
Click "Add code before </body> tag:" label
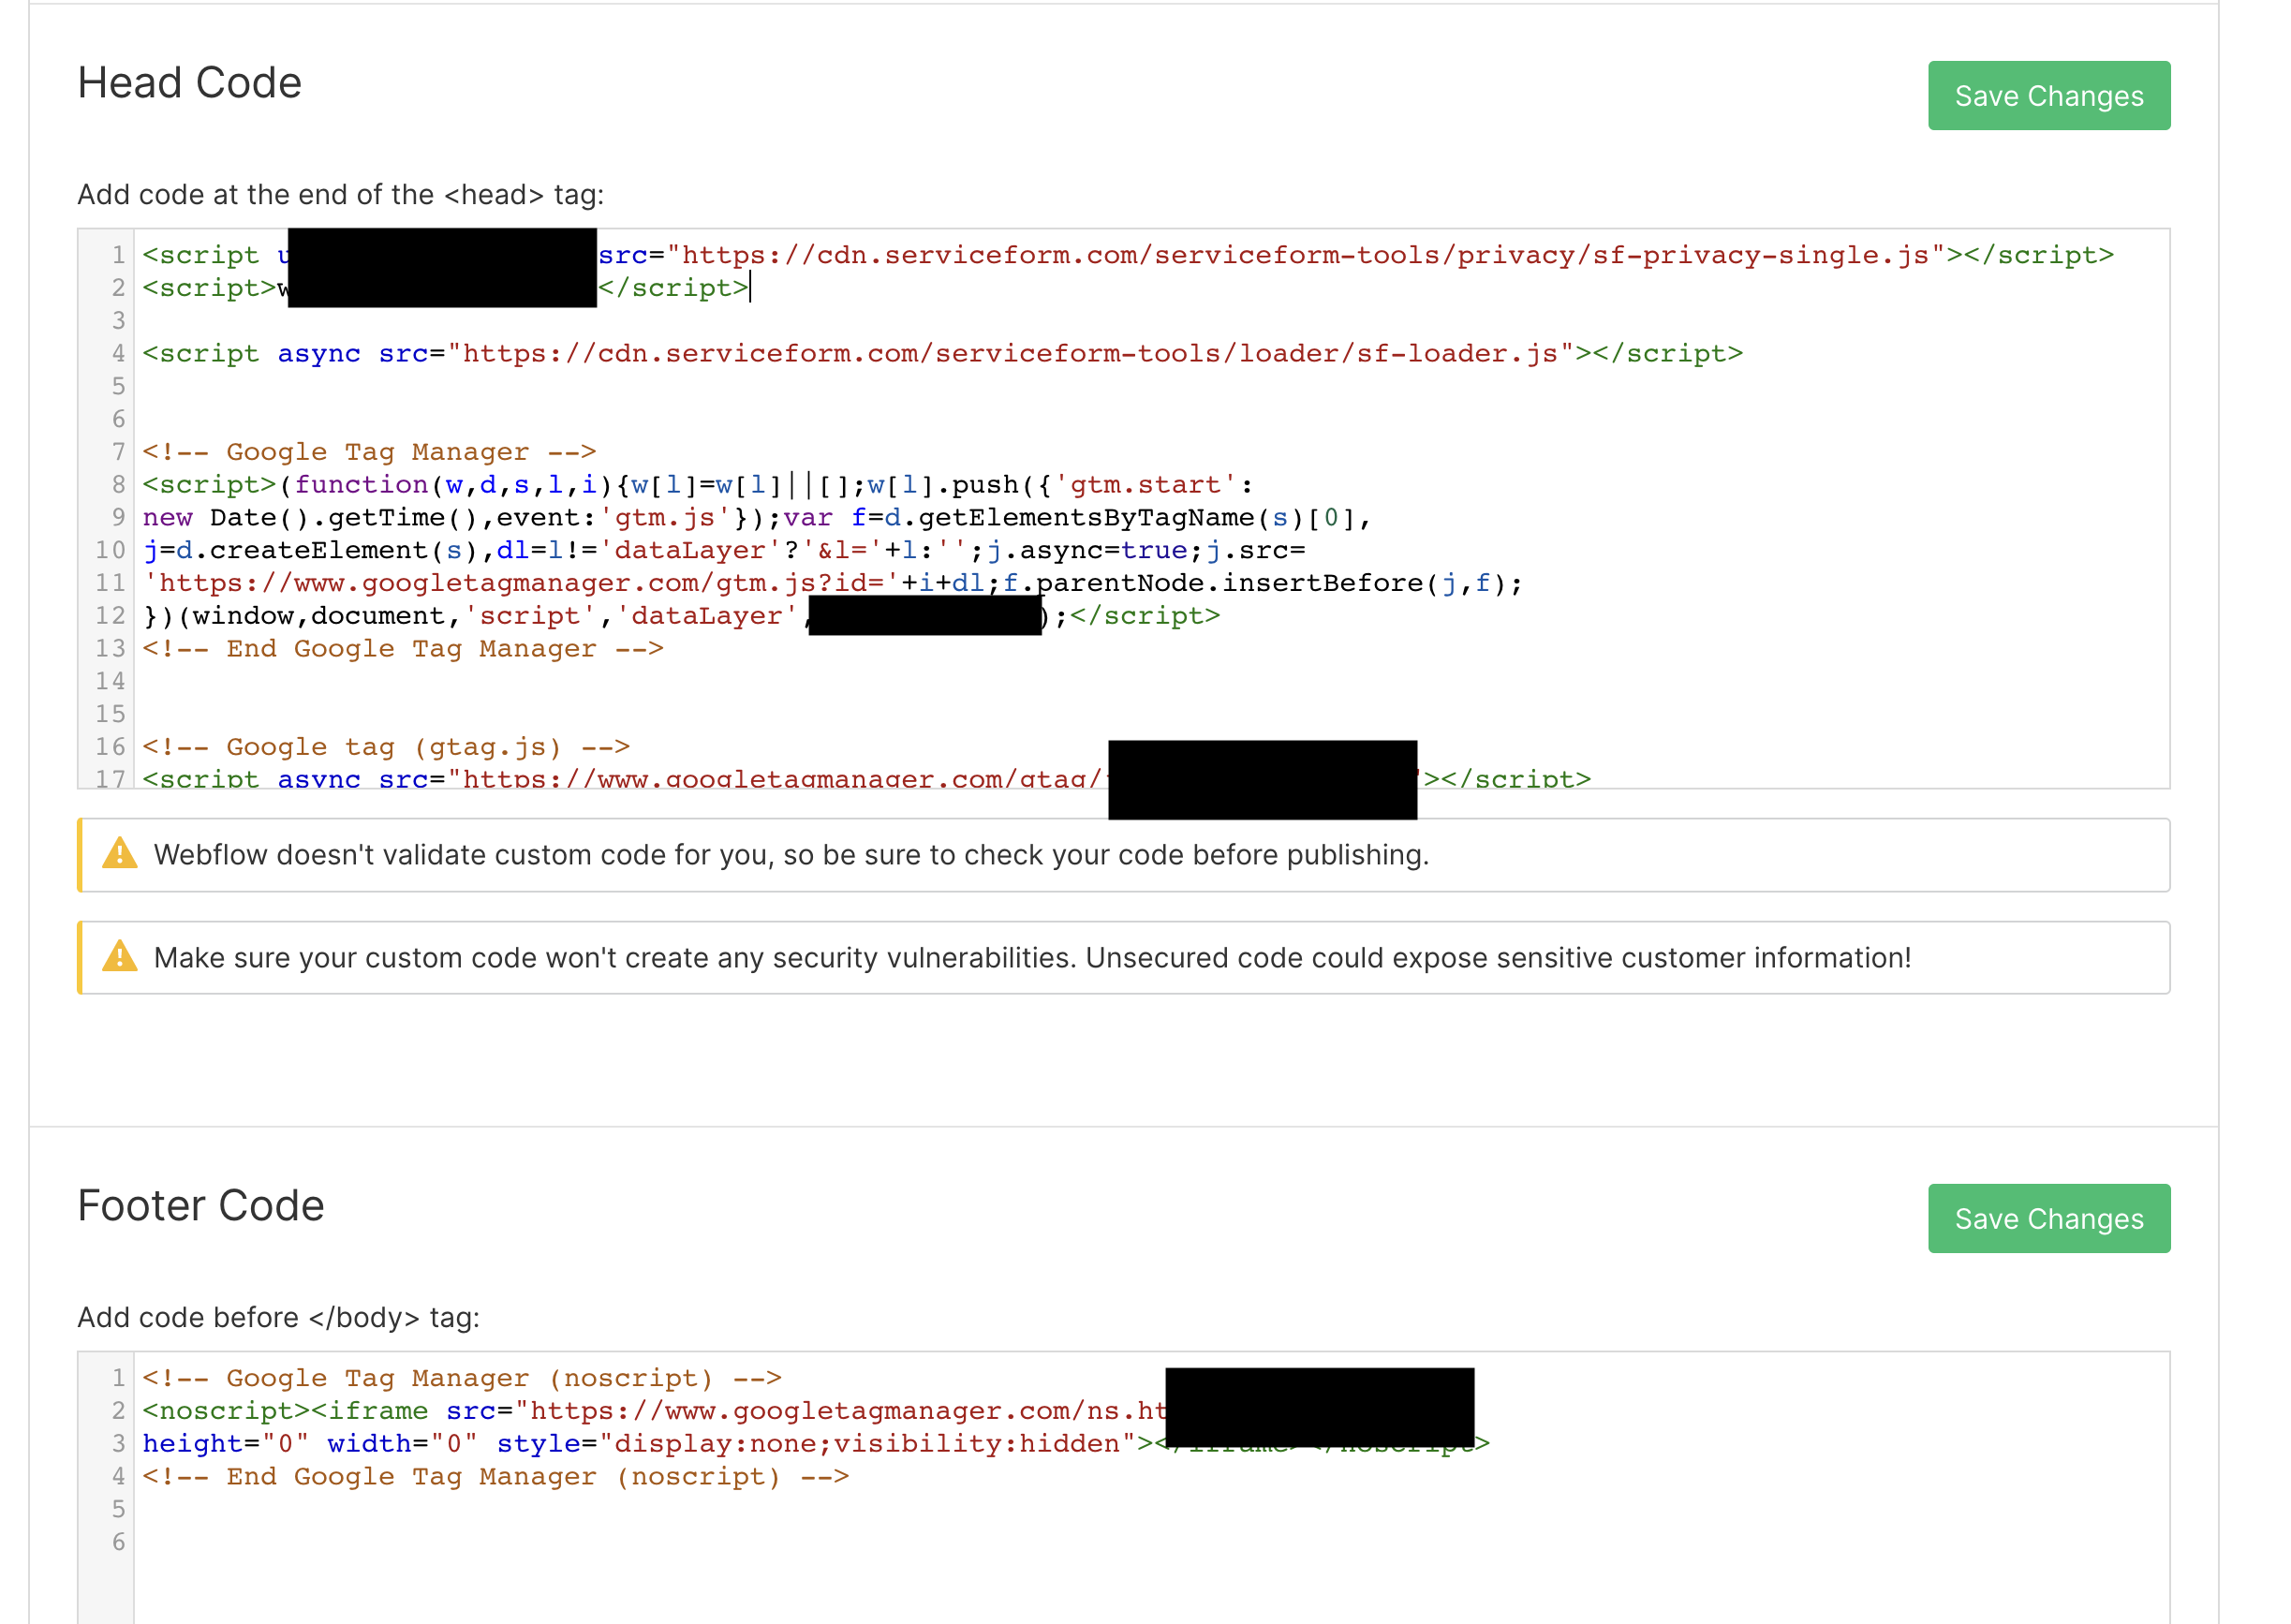click(279, 1317)
